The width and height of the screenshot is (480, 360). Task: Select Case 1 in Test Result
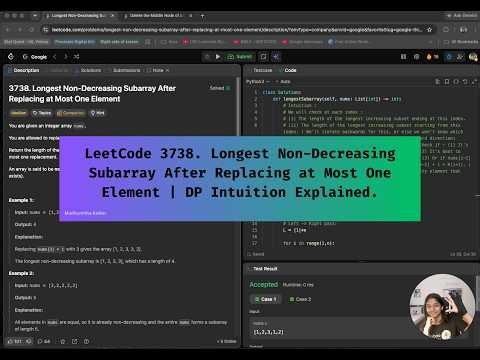pyautogui.click(x=266, y=299)
